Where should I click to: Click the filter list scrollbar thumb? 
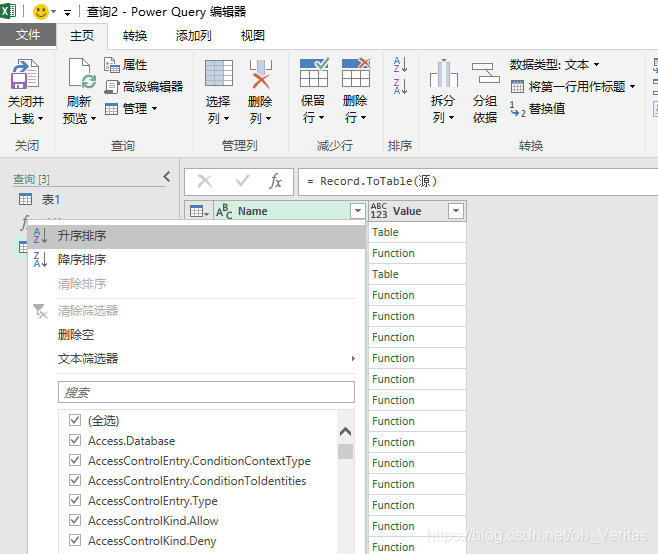tap(345, 452)
